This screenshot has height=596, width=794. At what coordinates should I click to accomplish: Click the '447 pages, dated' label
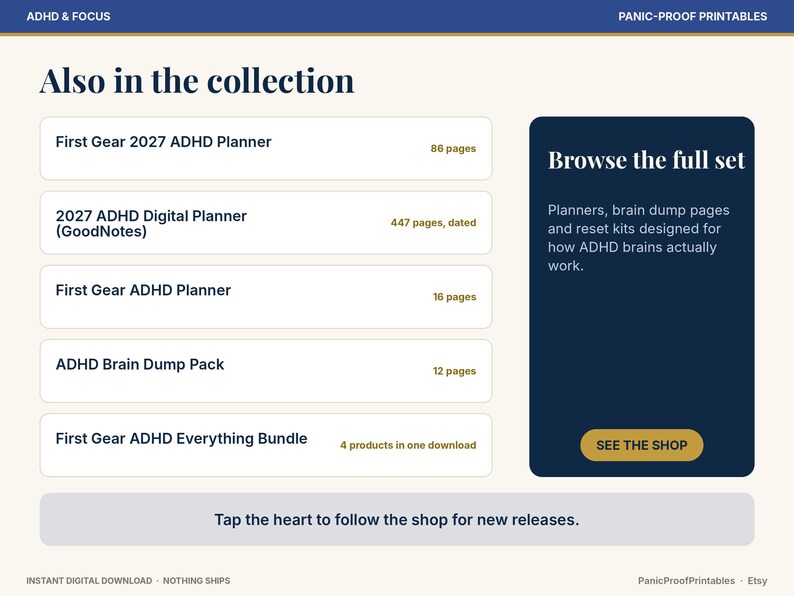coord(433,222)
